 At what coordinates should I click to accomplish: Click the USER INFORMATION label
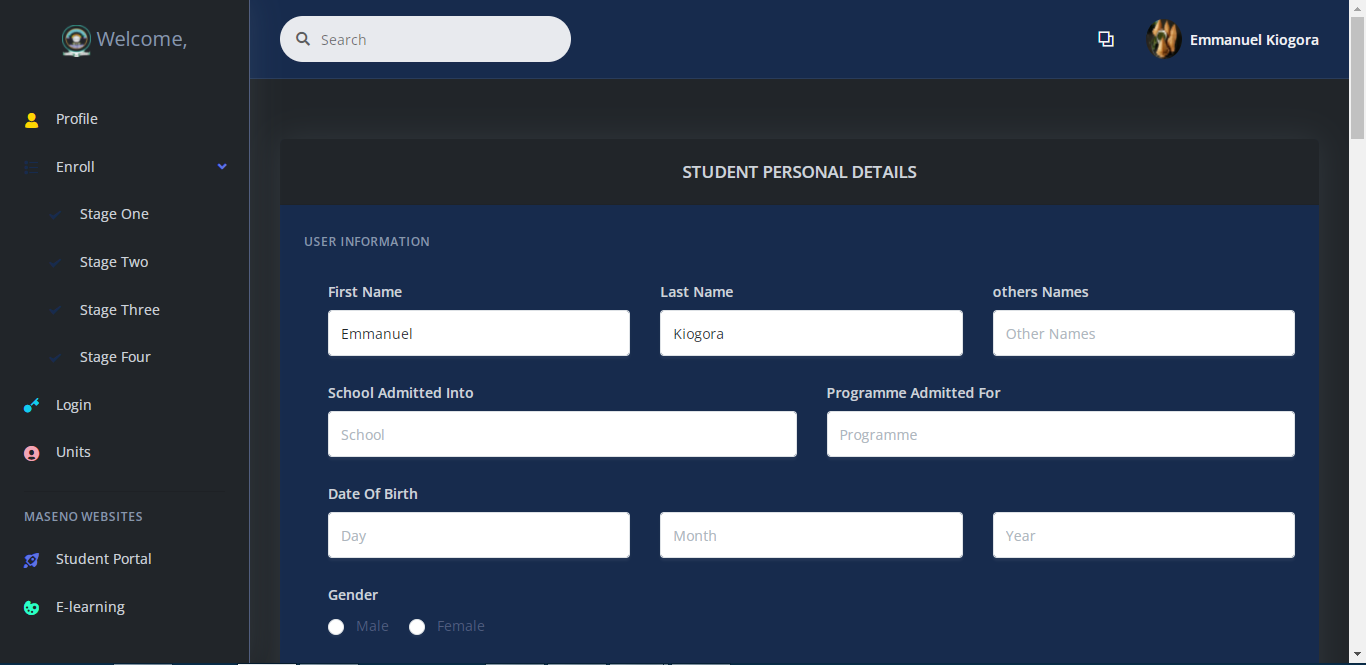click(x=367, y=242)
